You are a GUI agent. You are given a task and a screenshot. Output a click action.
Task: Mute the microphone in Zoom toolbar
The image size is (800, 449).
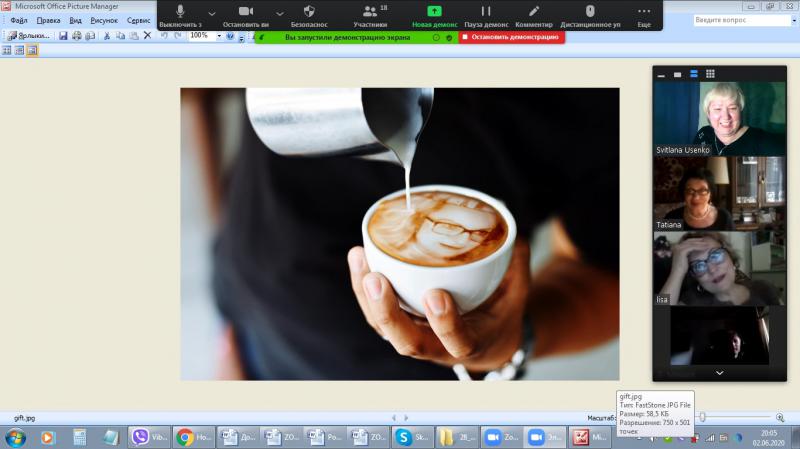[180, 15]
